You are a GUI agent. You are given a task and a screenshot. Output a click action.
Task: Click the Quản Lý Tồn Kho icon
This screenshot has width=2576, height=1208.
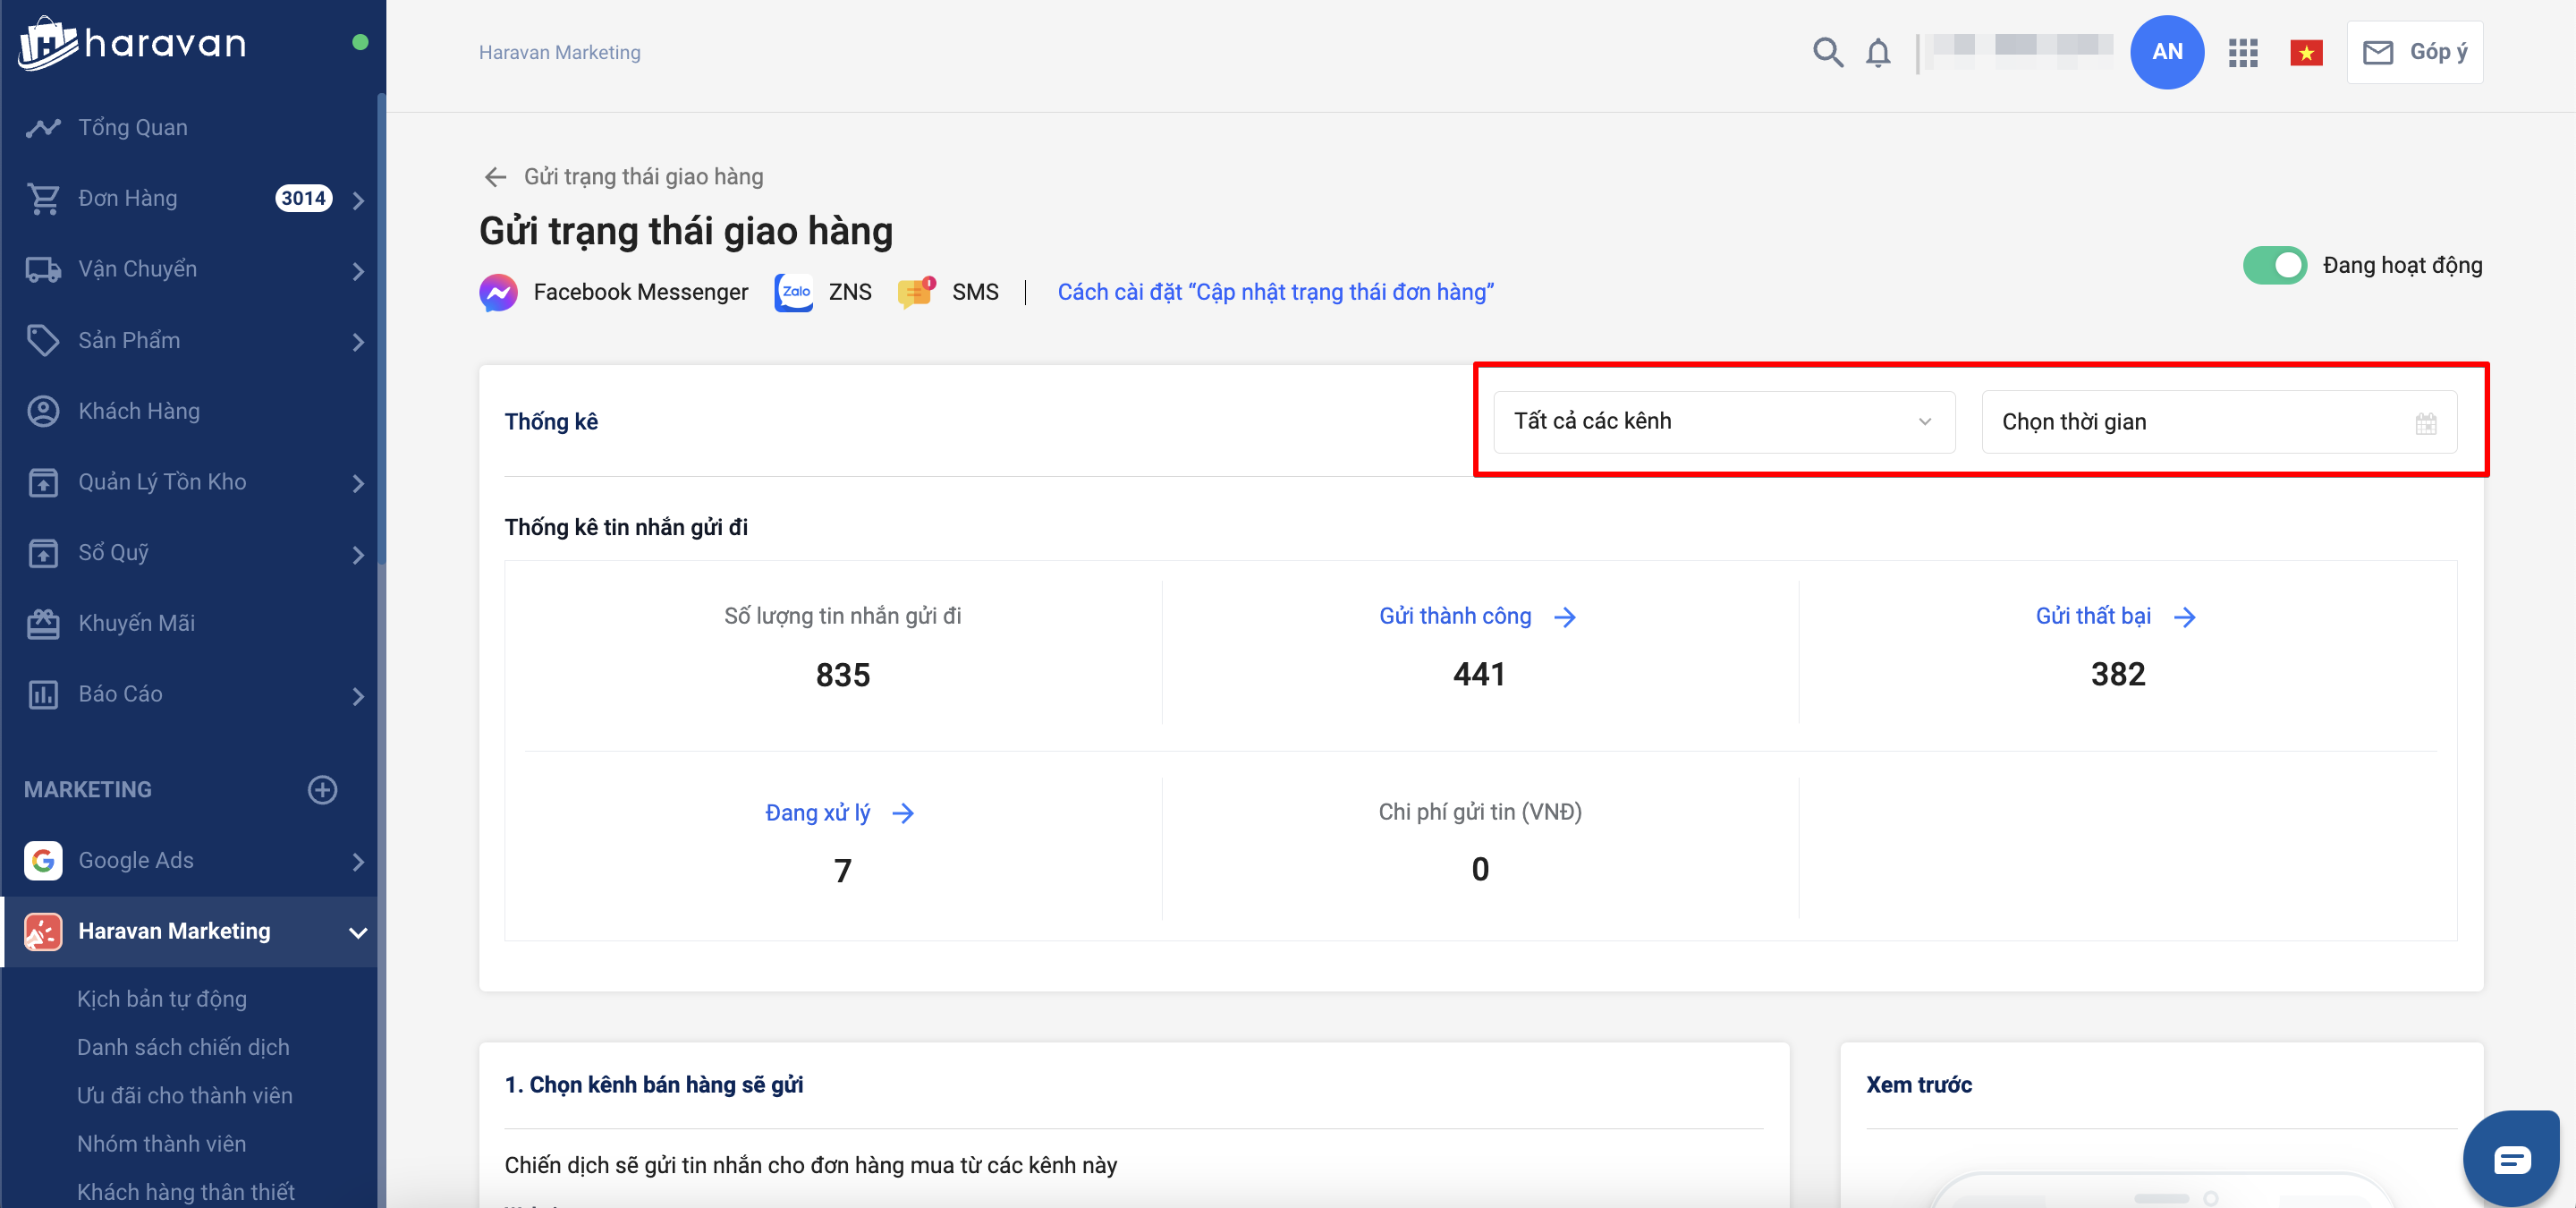(43, 482)
